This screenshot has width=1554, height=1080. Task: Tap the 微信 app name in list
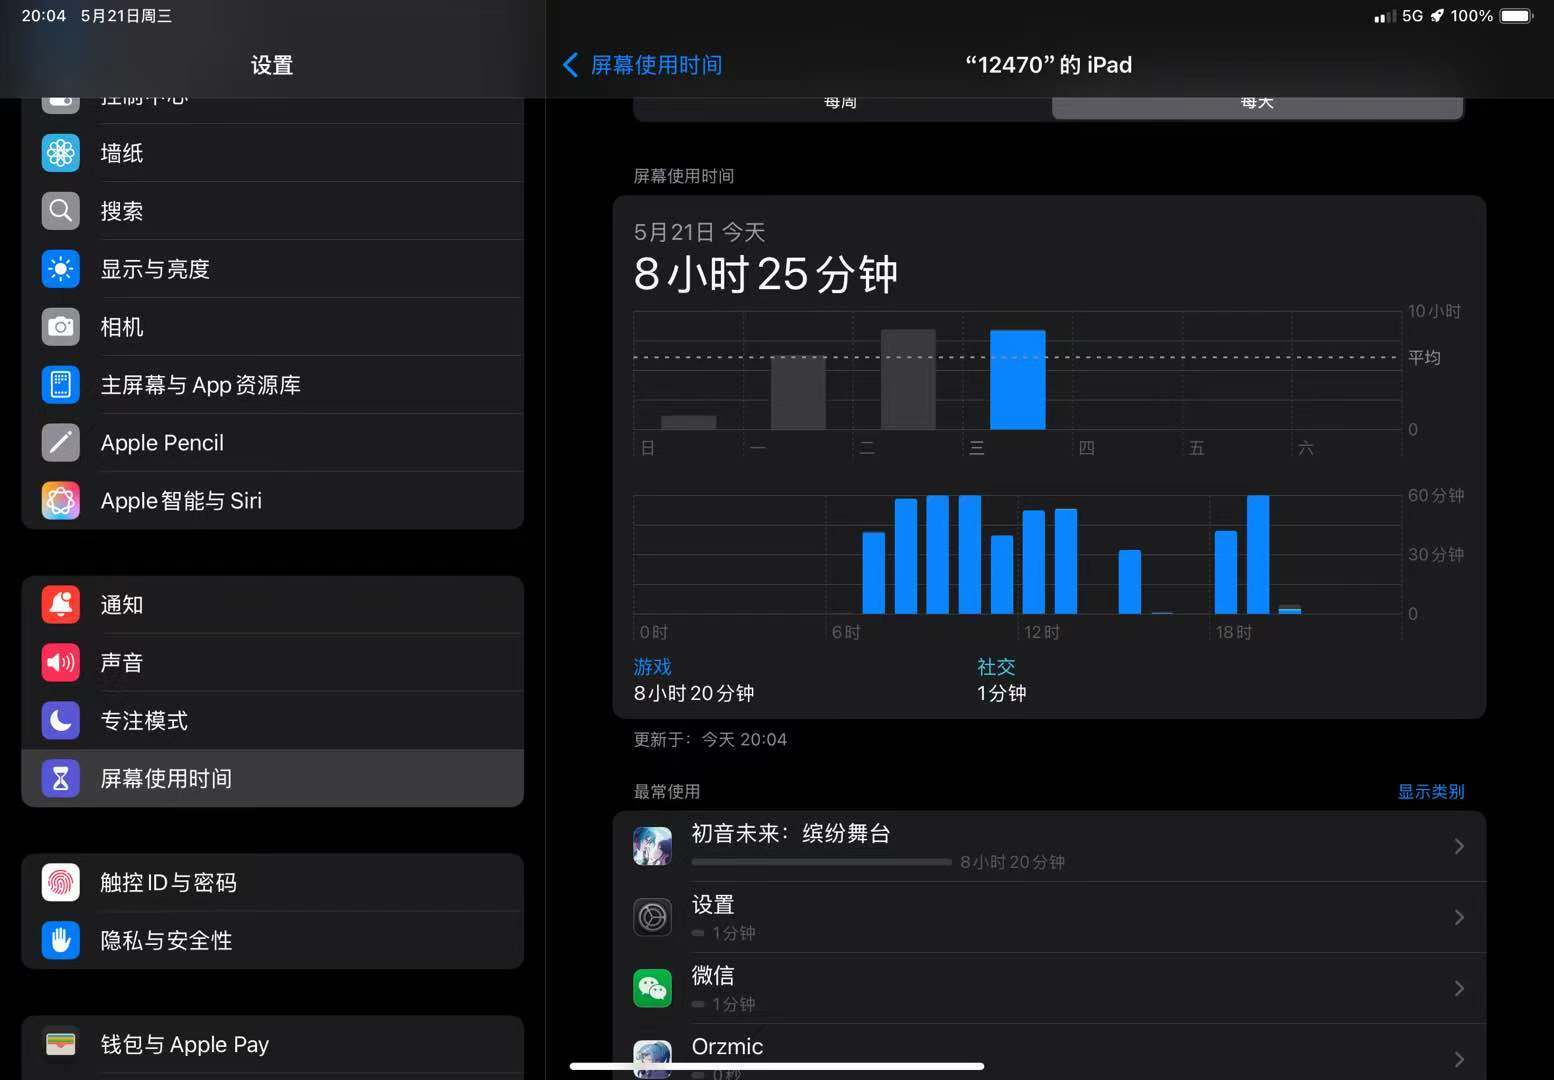coord(713,975)
